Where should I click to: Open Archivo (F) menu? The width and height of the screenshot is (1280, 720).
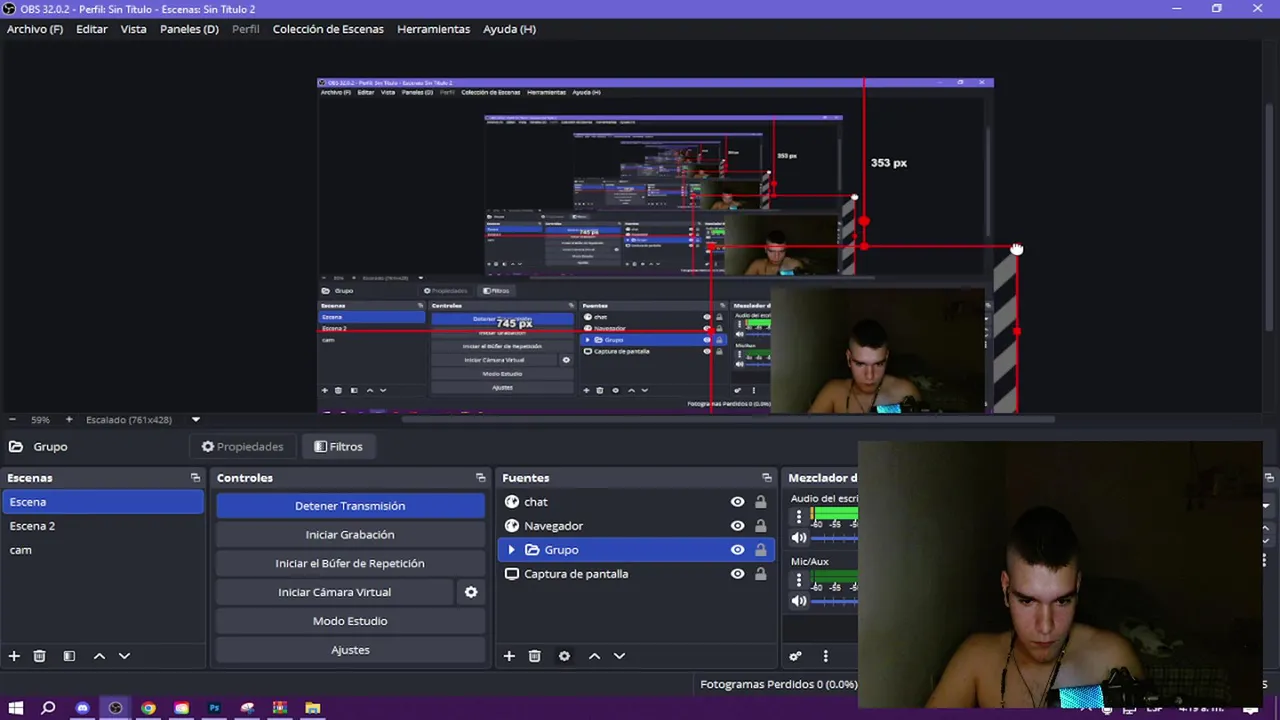[35, 29]
